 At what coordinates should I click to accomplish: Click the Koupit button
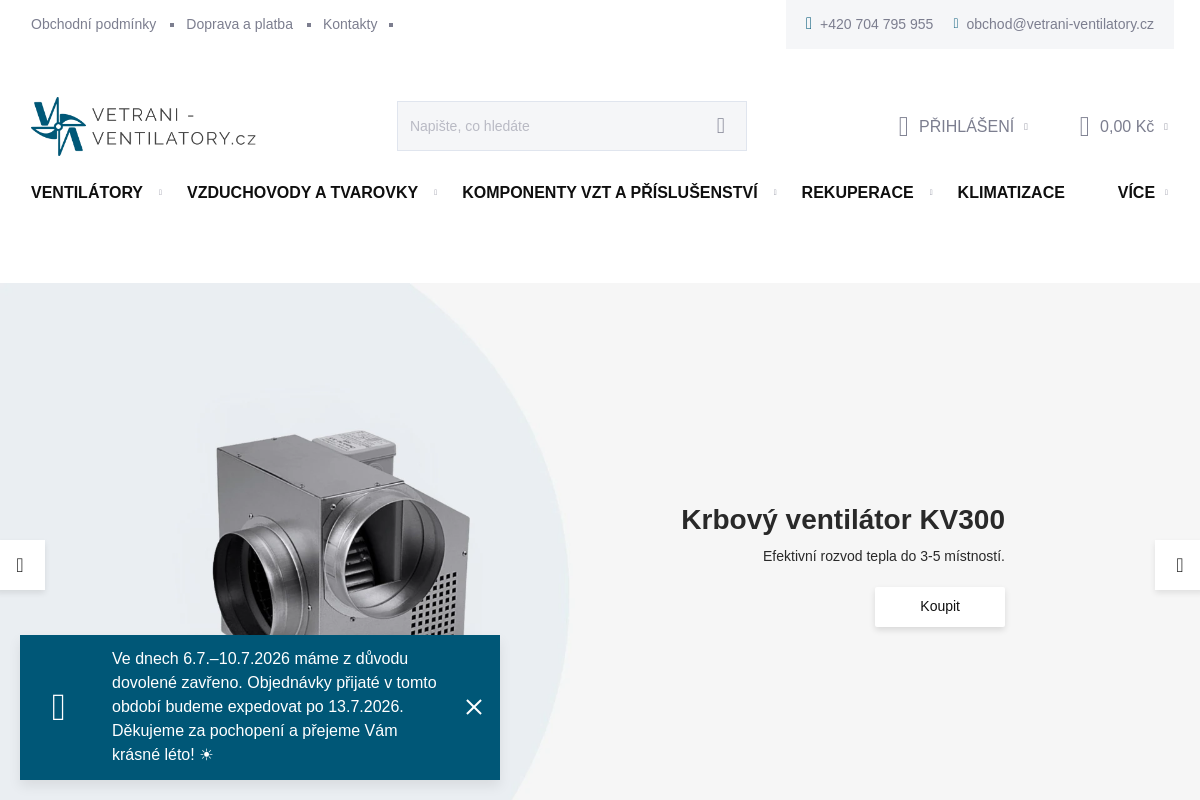(x=940, y=607)
